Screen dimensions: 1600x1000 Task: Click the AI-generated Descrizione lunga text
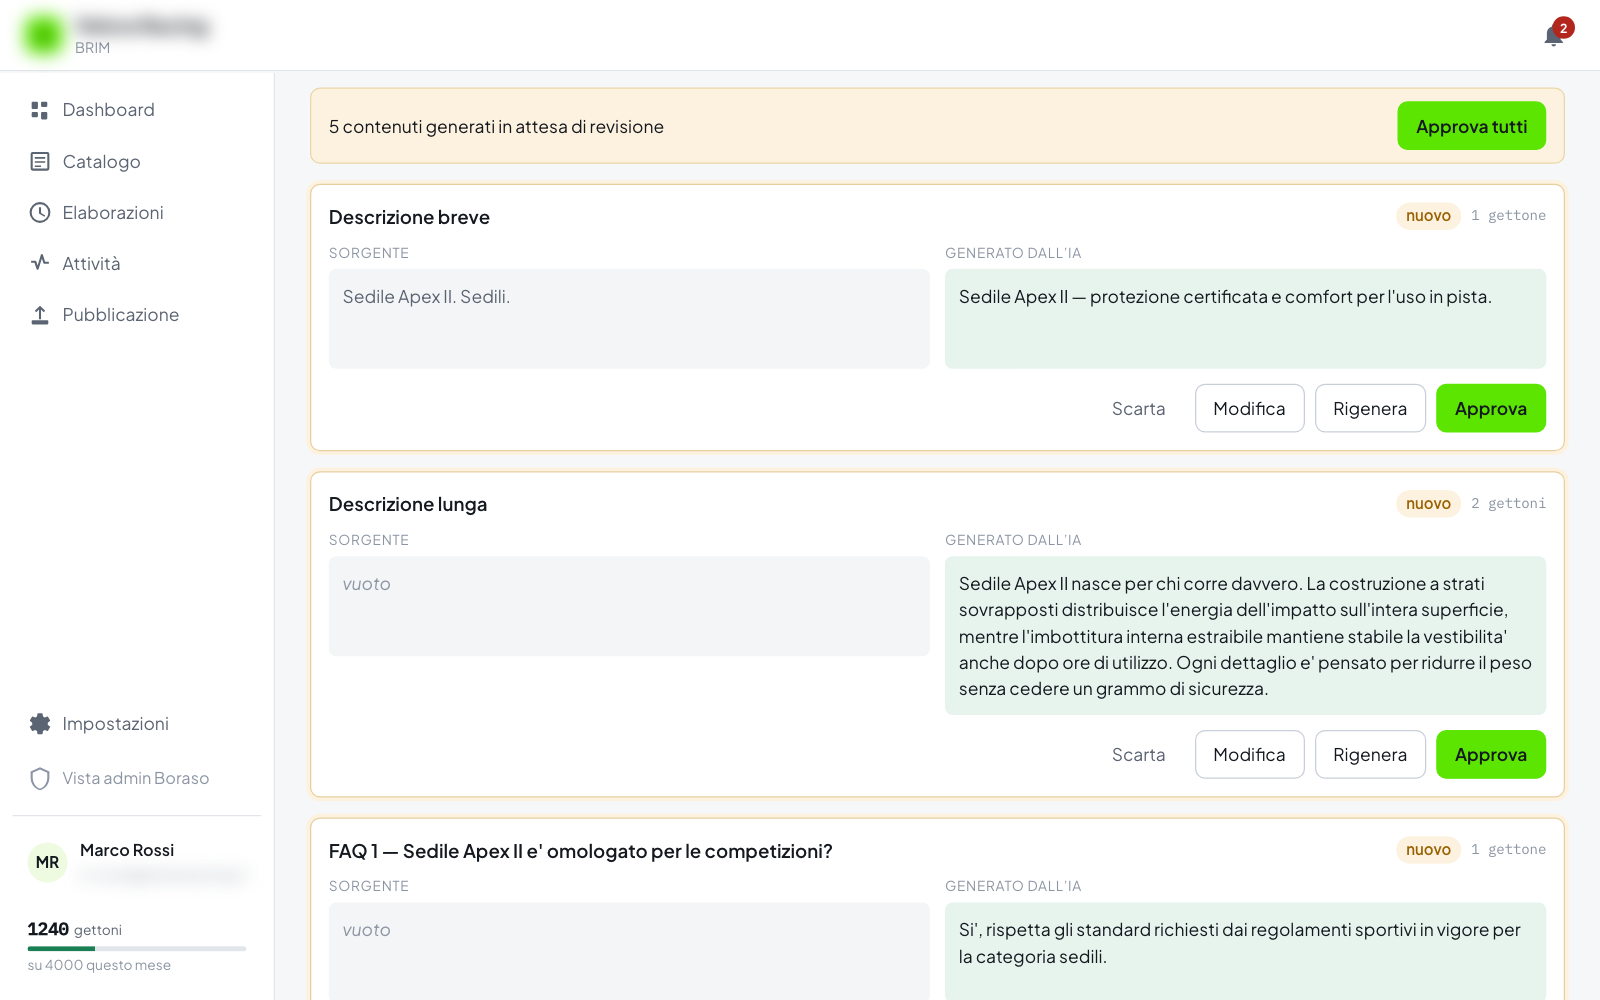point(1245,636)
